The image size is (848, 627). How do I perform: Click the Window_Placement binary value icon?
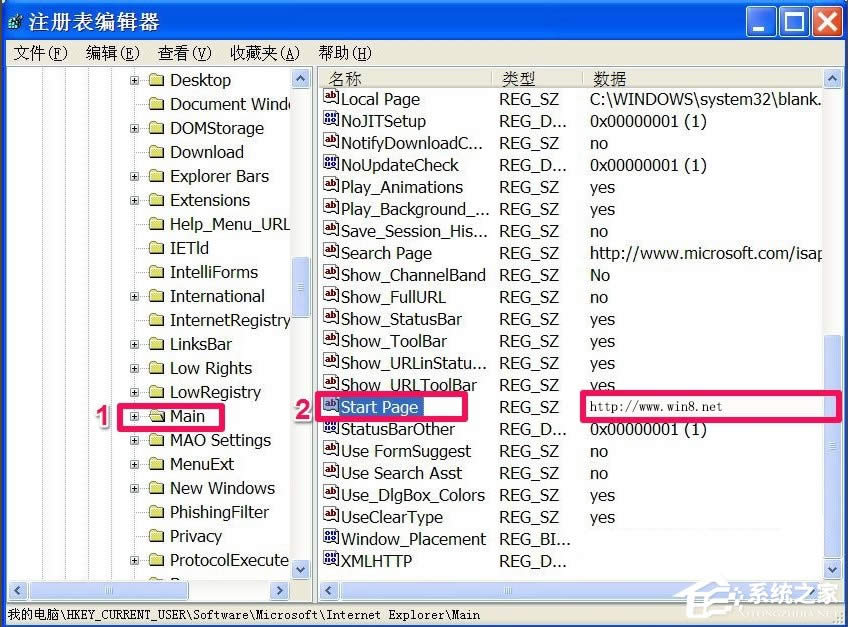coord(330,539)
